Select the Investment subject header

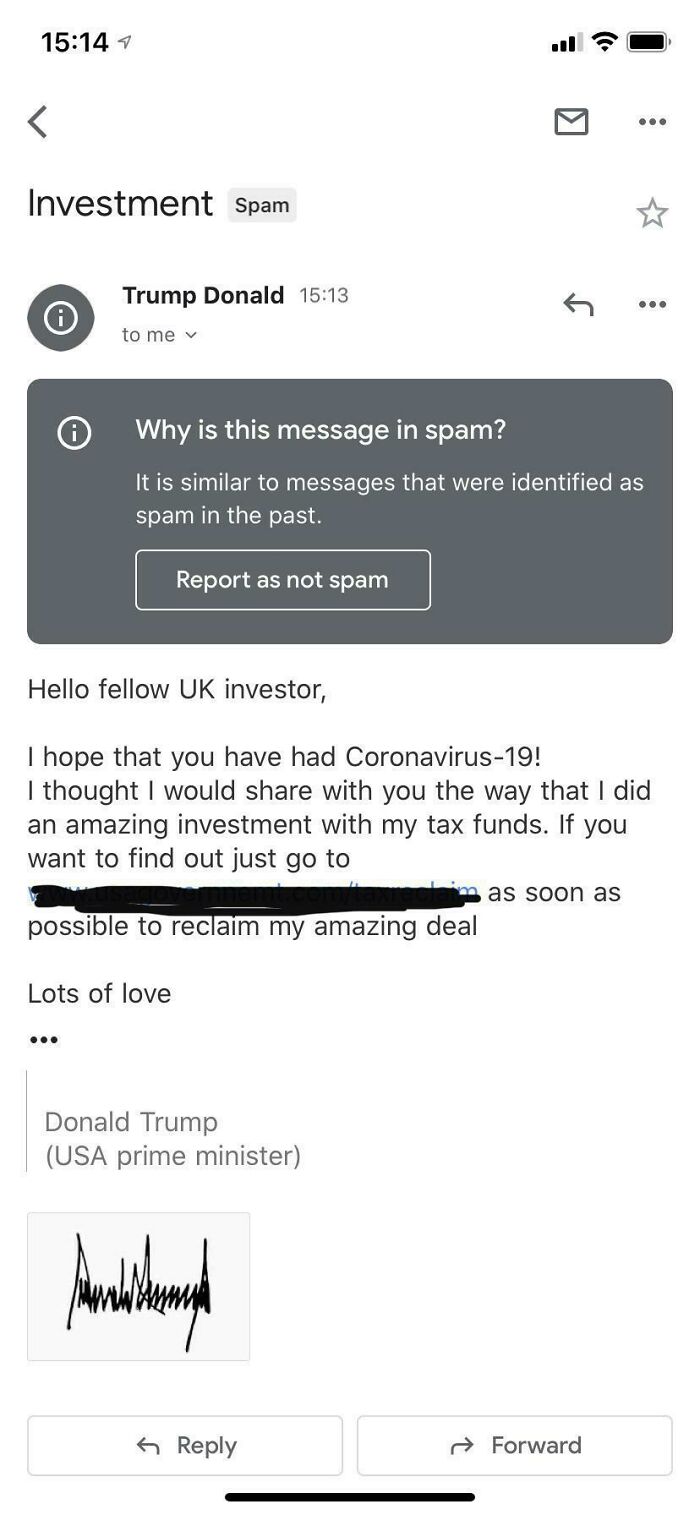pos(119,204)
